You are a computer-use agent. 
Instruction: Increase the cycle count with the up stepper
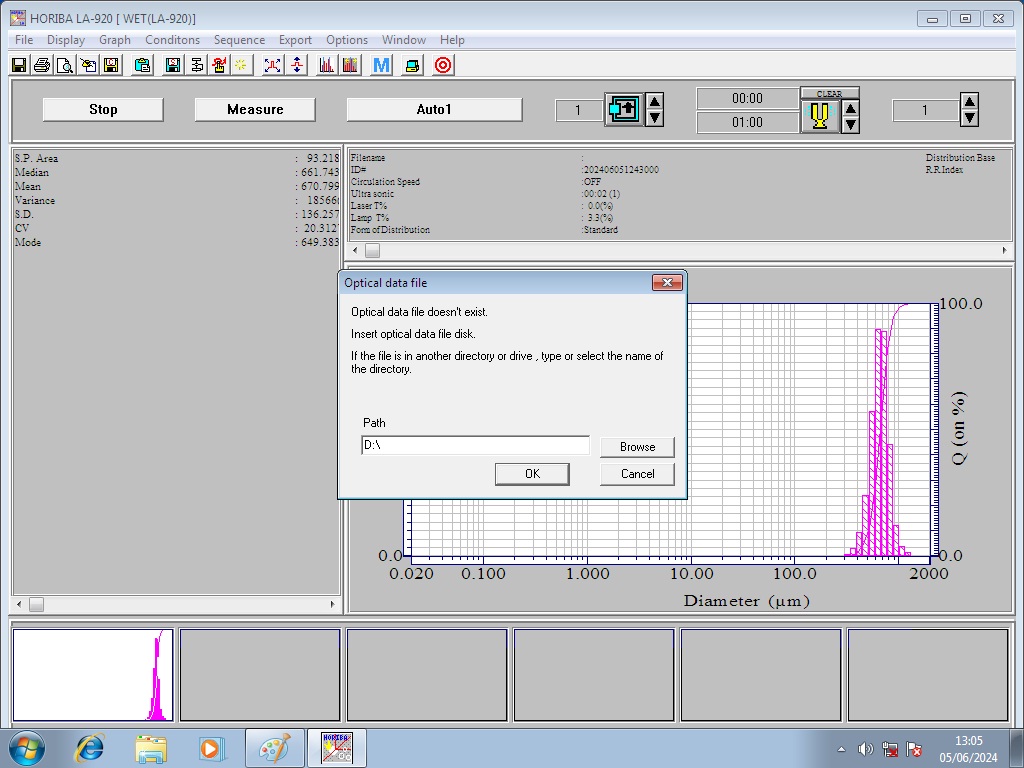pos(655,101)
